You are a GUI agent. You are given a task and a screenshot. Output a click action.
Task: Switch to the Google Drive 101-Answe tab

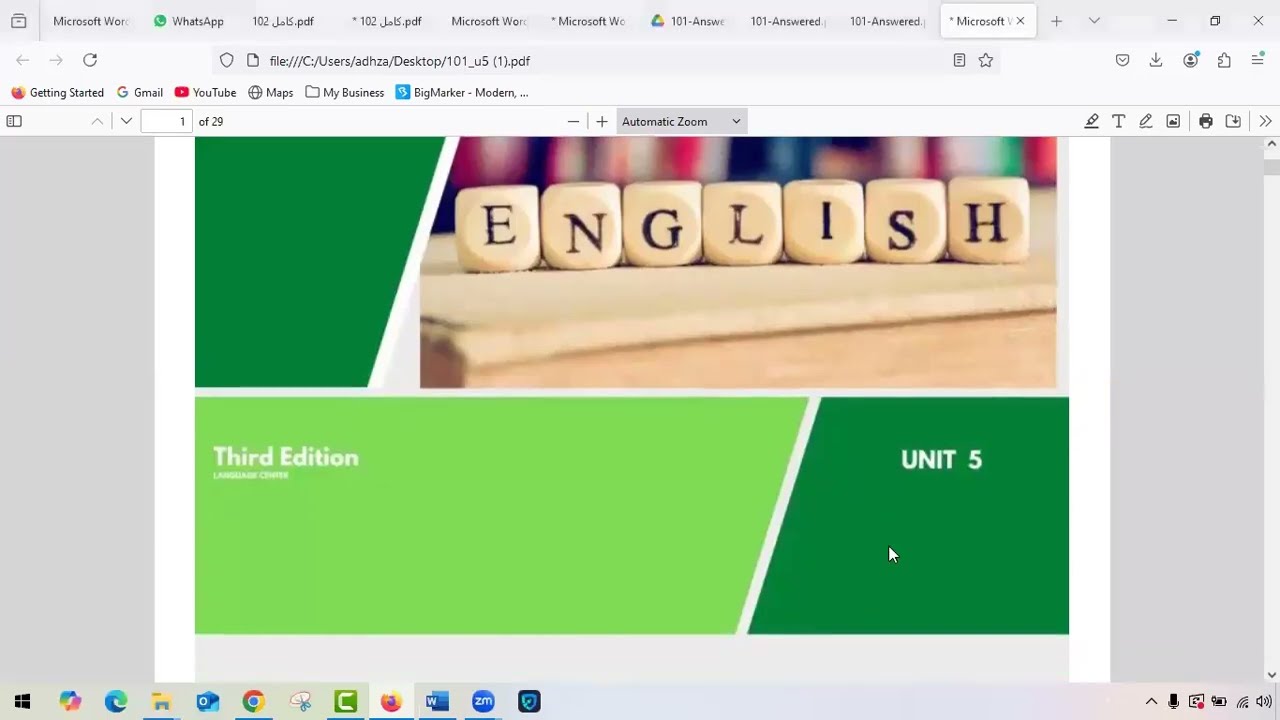point(689,21)
